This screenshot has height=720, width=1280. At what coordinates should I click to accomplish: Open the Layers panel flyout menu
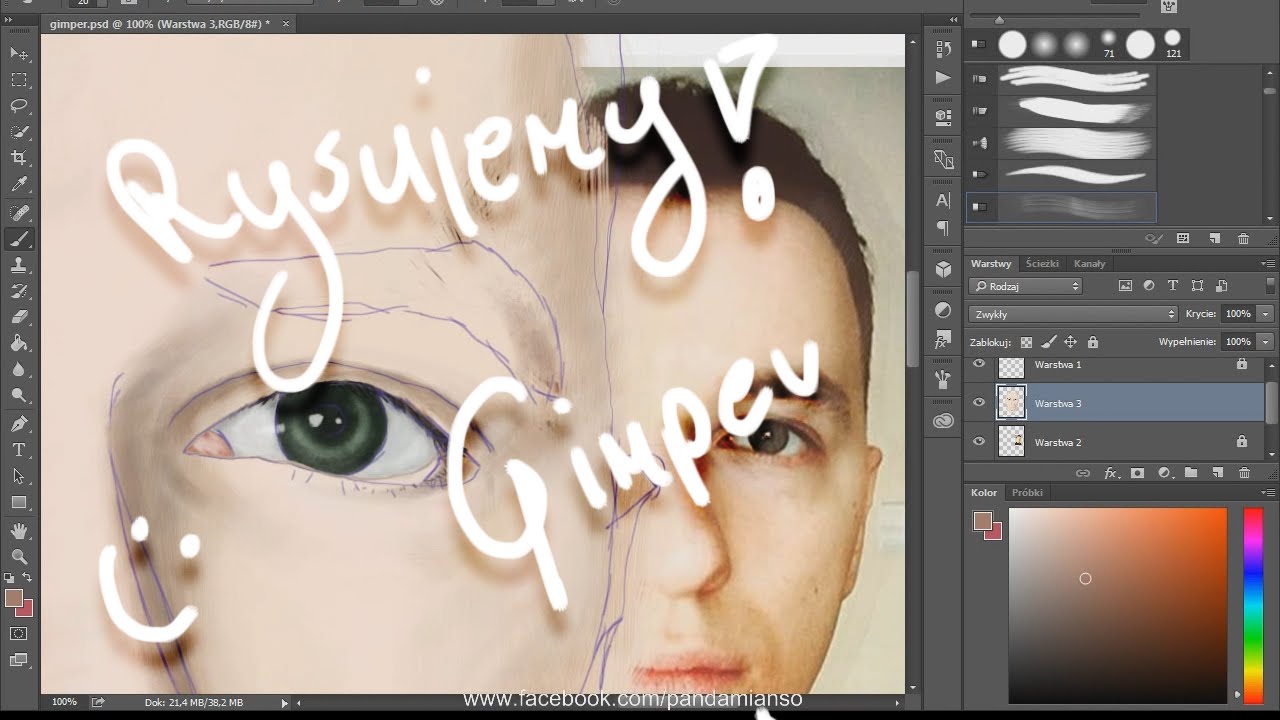1268,264
